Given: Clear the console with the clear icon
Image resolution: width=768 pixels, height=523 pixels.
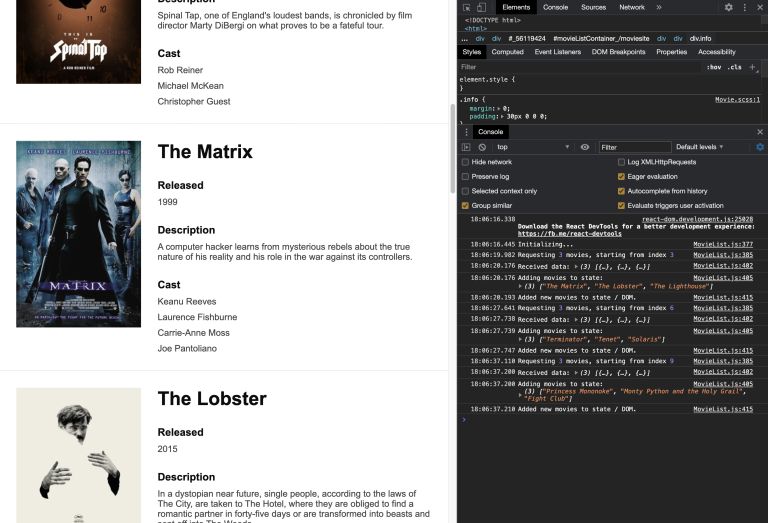Looking at the screenshot, I should click(x=482, y=147).
